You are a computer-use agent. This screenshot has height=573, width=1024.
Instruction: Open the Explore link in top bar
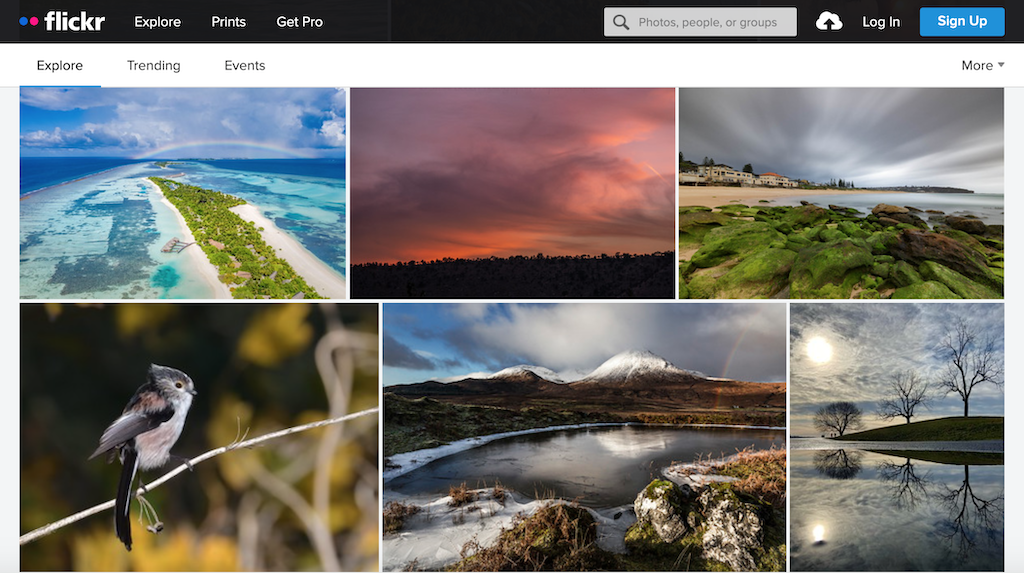coord(157,22)
